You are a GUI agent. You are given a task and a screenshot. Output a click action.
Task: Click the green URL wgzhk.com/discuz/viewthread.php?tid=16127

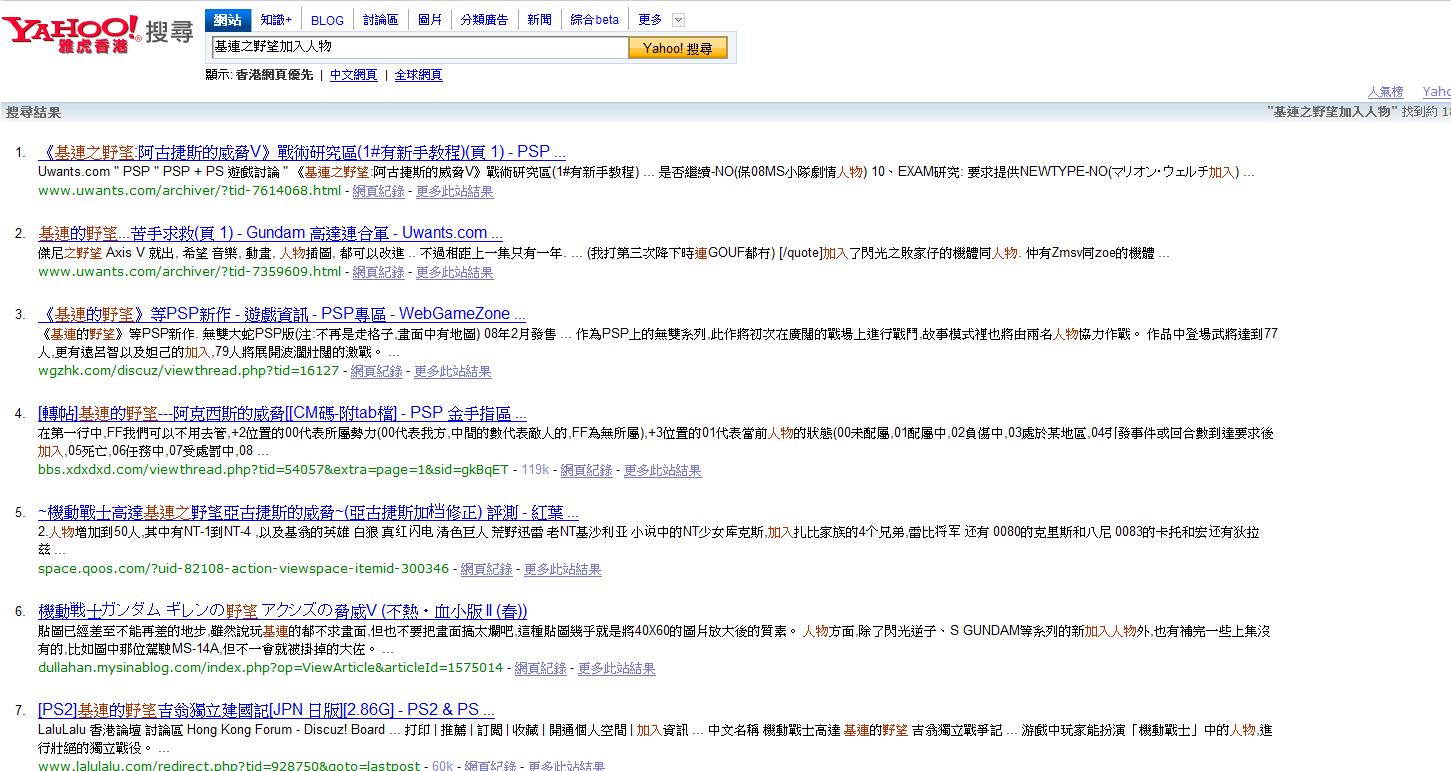point(188,371)
